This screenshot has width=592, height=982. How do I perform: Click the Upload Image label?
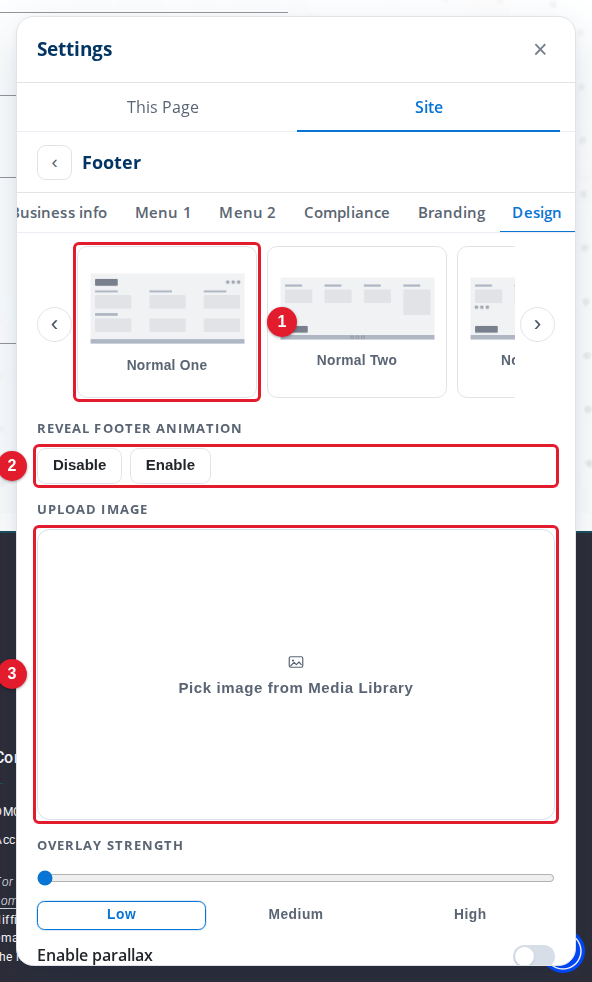click(93, 509)
